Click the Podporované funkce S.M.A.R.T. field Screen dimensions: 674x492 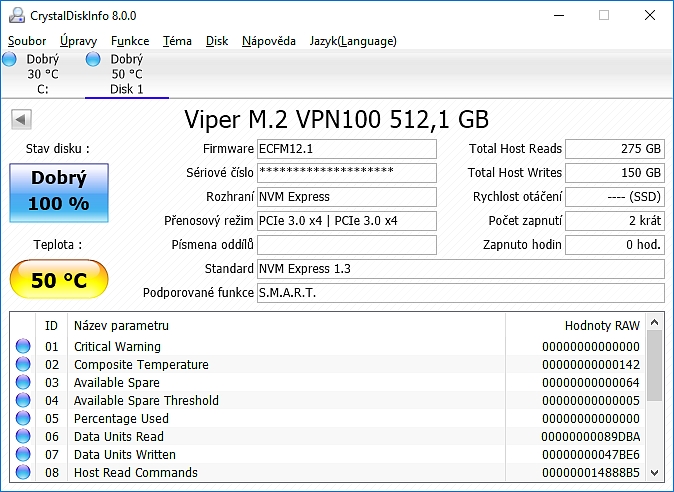[x=461, y=293]
